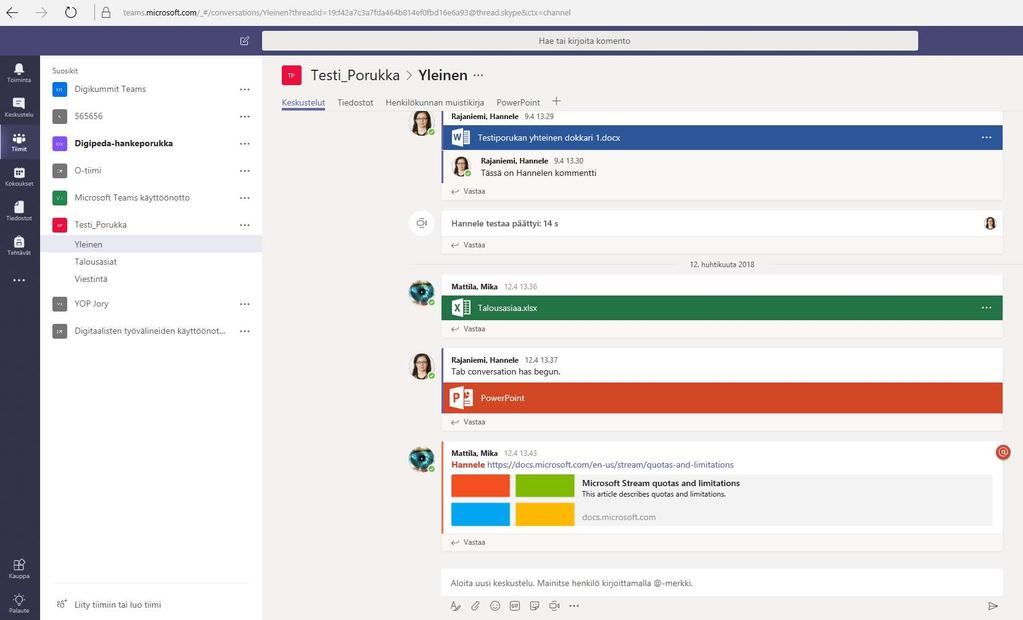
Task: Click the red mention @ badge
Action: click(x=1003, y=452)
